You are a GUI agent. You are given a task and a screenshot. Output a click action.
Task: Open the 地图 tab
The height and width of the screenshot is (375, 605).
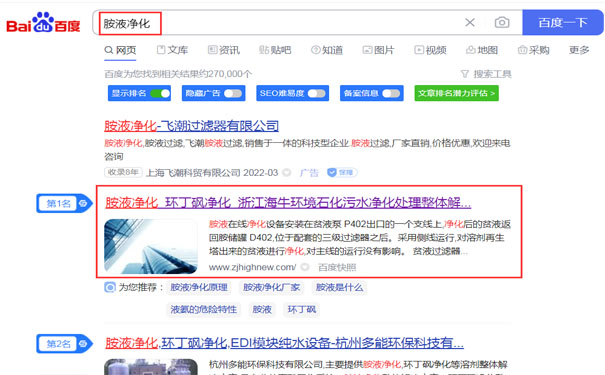coord(482,50)
